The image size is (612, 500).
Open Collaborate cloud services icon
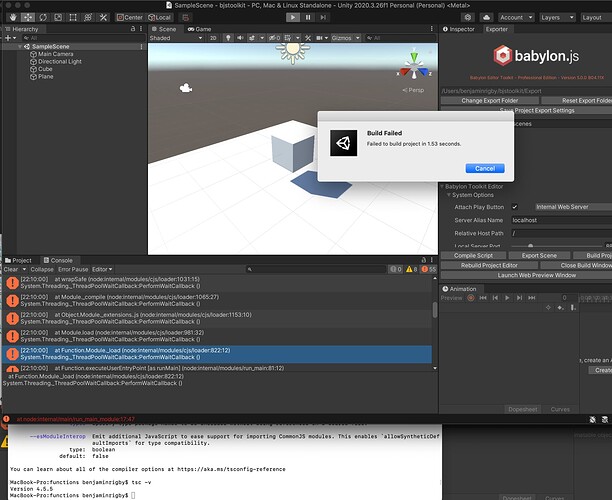coord(486,17)
